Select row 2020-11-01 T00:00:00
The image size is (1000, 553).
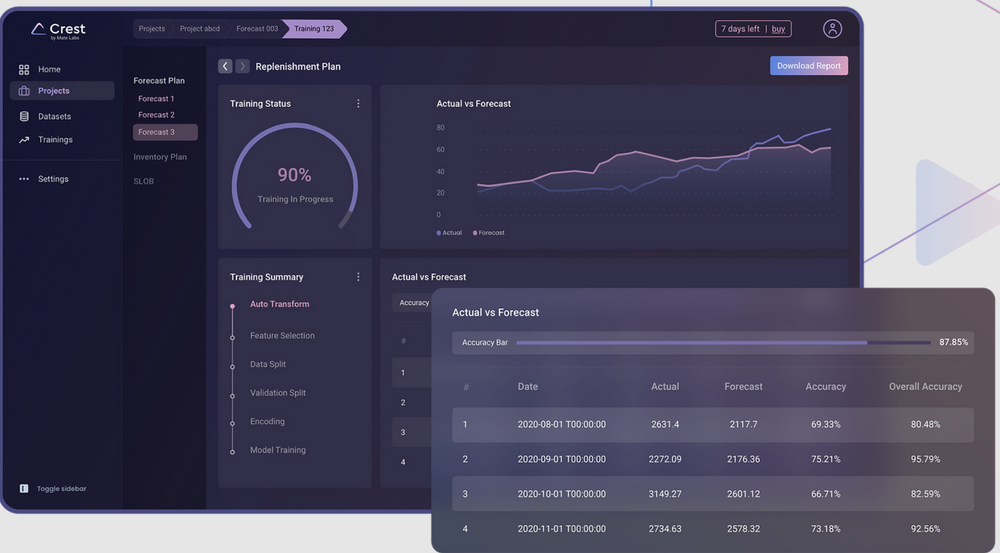tap(713, 529)
